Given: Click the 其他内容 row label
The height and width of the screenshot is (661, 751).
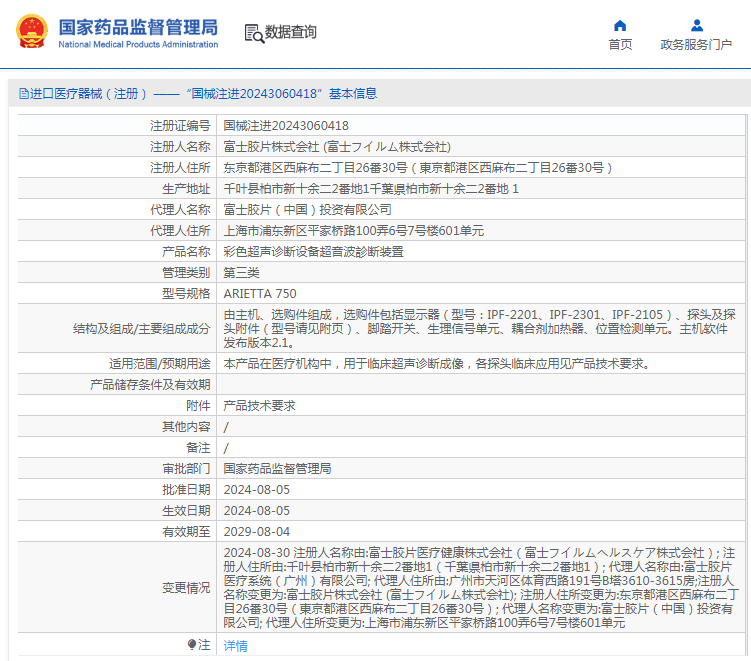Looking at the screenshot, I should (186, 427).
